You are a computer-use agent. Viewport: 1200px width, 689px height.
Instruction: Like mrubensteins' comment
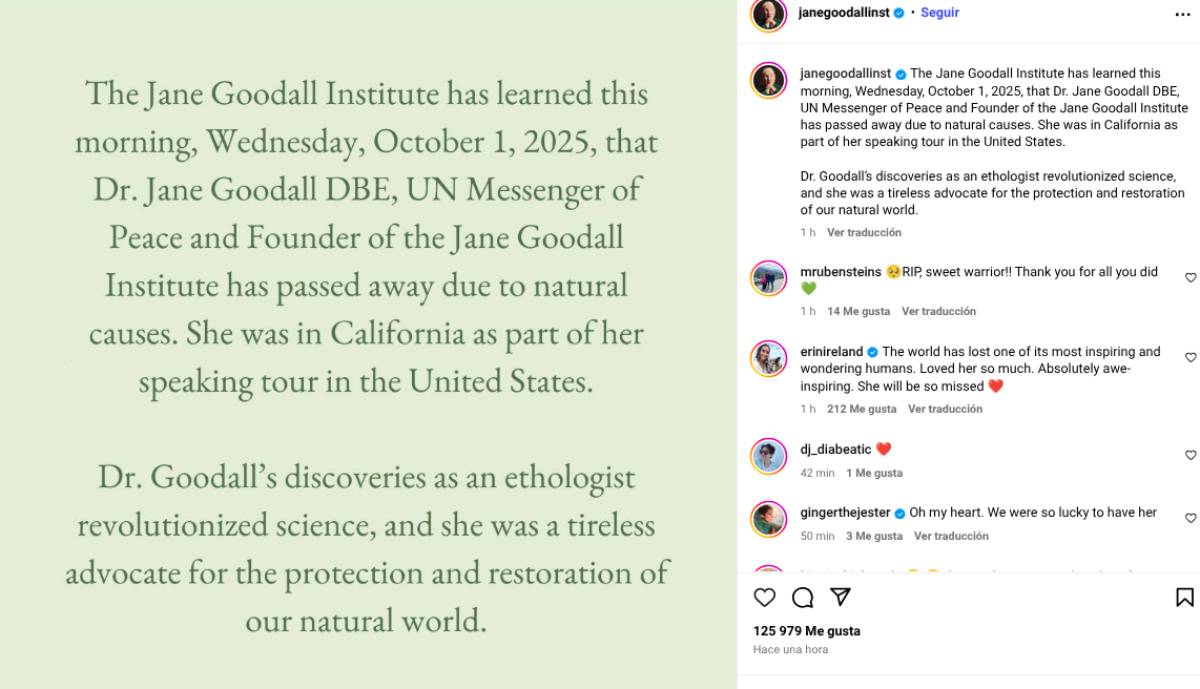coord(1190,278)
